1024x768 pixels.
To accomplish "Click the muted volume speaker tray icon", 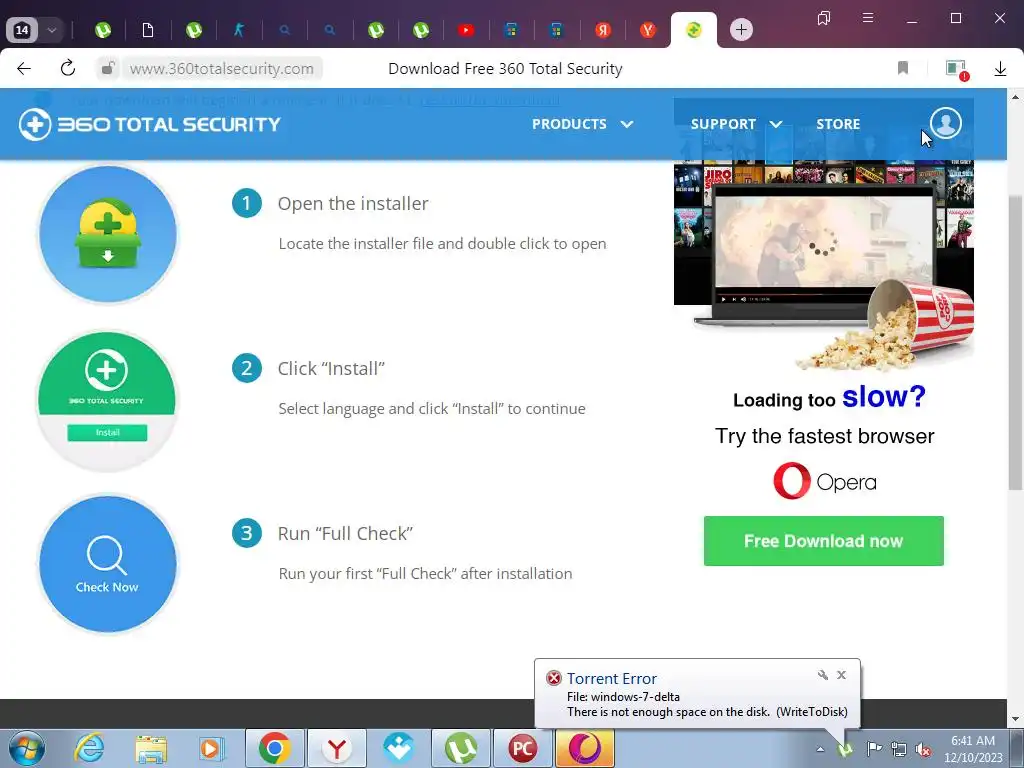I will pos(923,749).
